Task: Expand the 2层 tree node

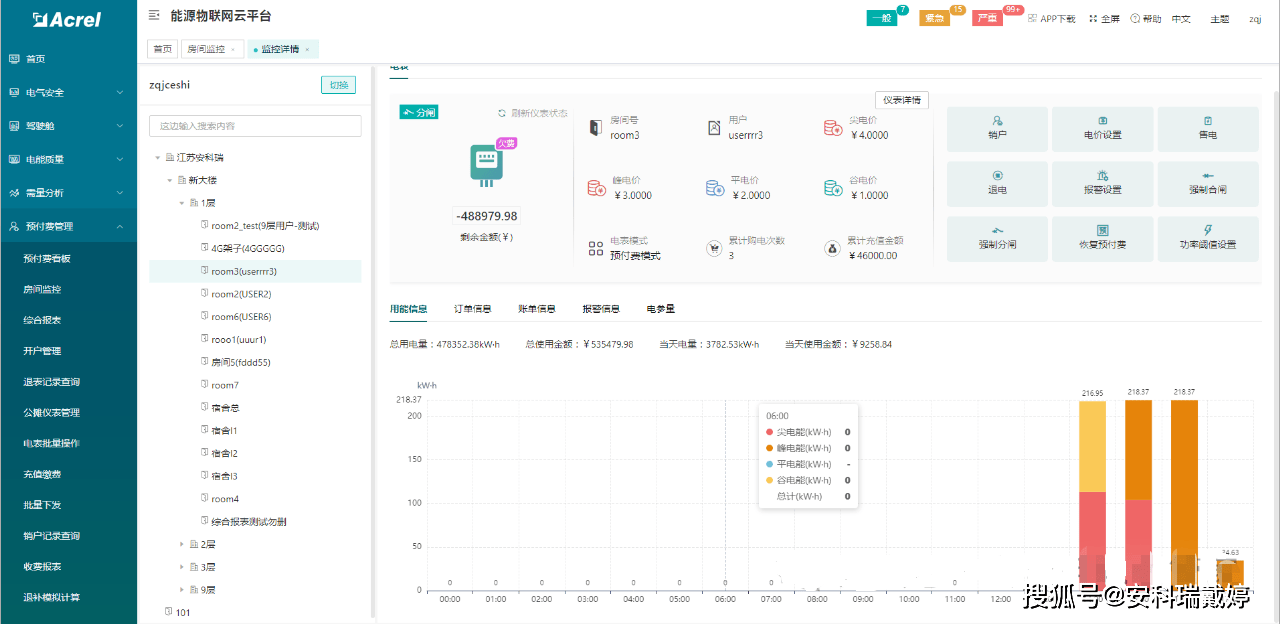Action: (x=182, y=544)
